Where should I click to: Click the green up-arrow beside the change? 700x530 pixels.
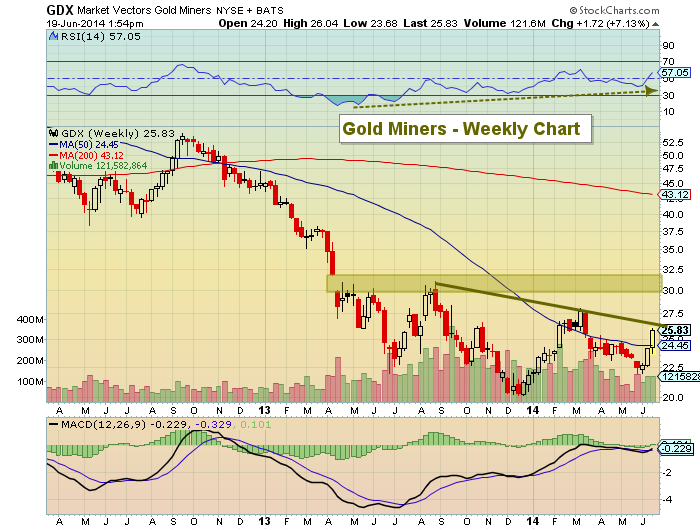[655, 24]
